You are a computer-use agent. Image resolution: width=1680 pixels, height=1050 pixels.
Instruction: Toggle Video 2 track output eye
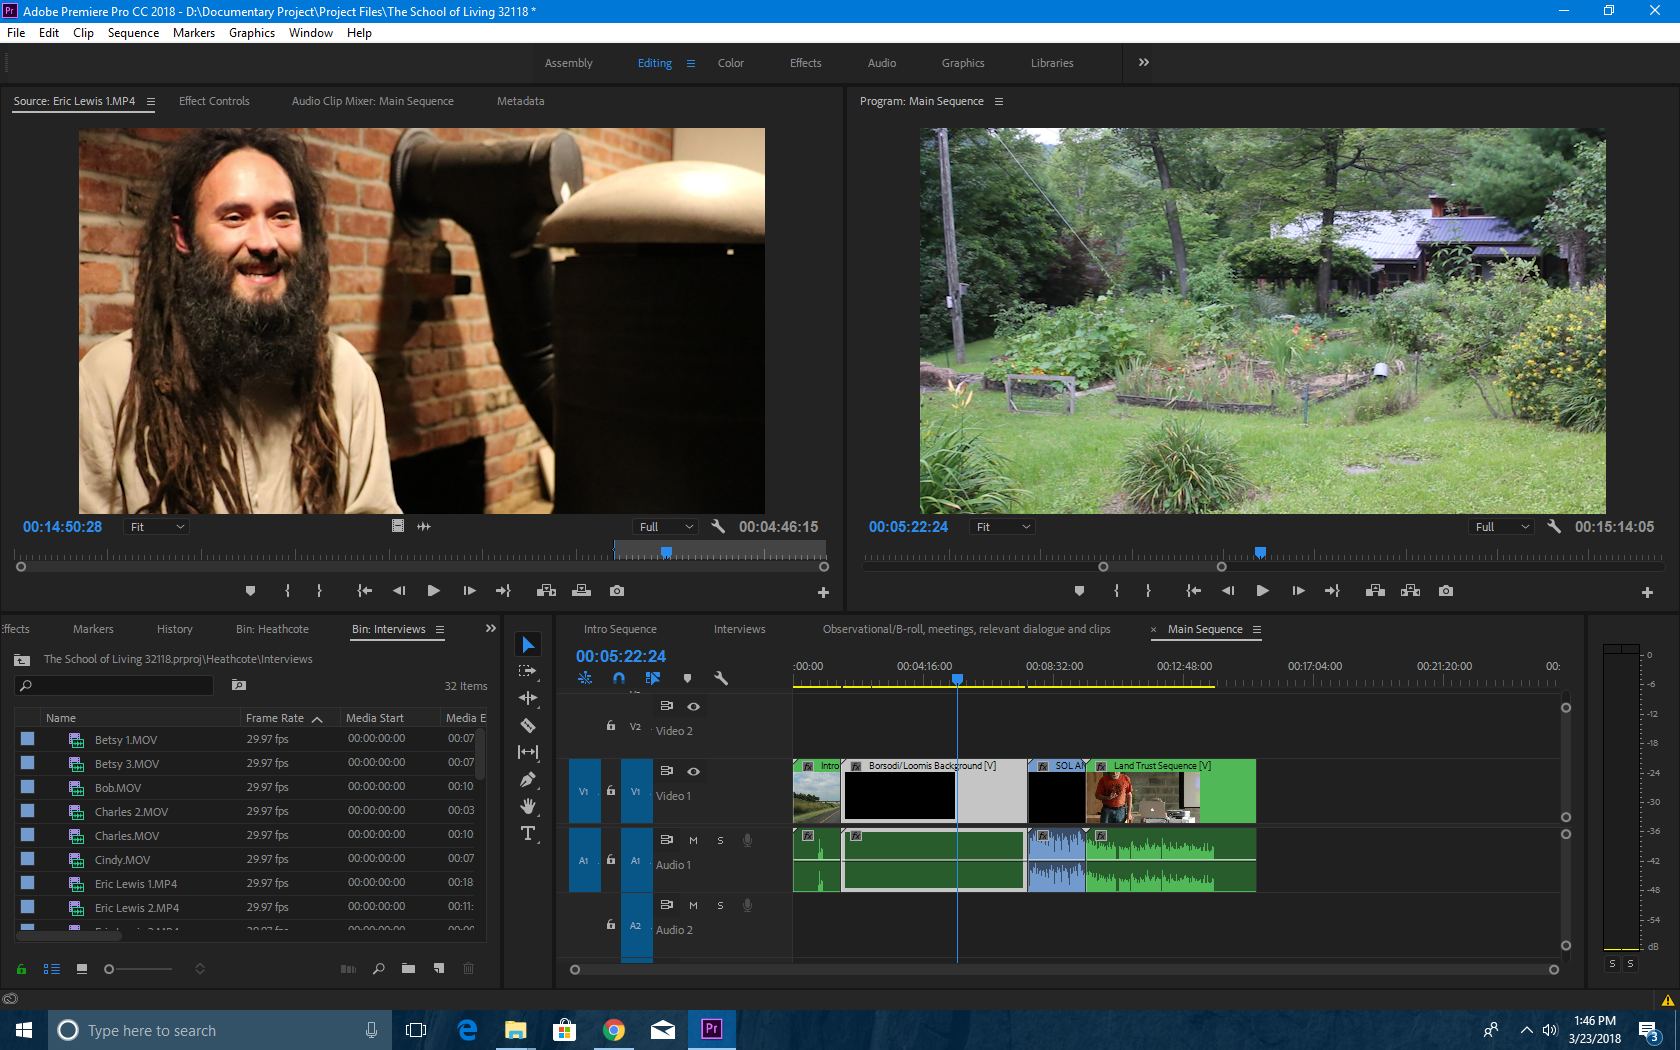(x=693, y=706)
